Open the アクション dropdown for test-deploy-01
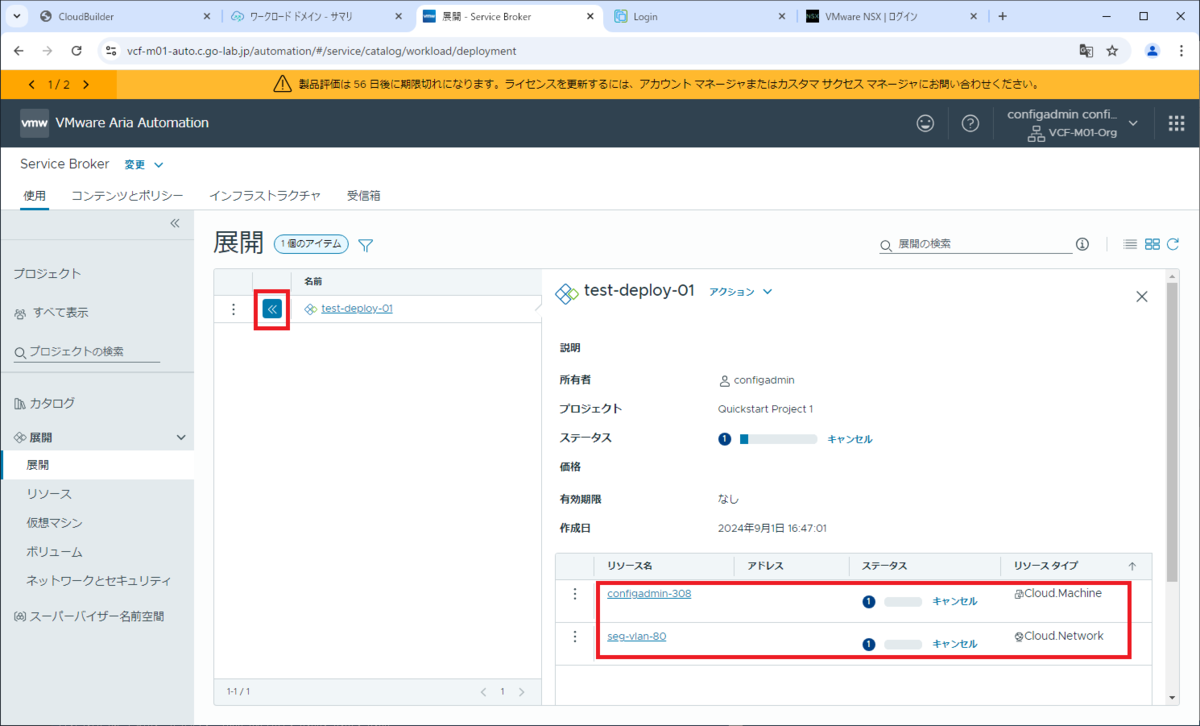 [x=741, y=292]
